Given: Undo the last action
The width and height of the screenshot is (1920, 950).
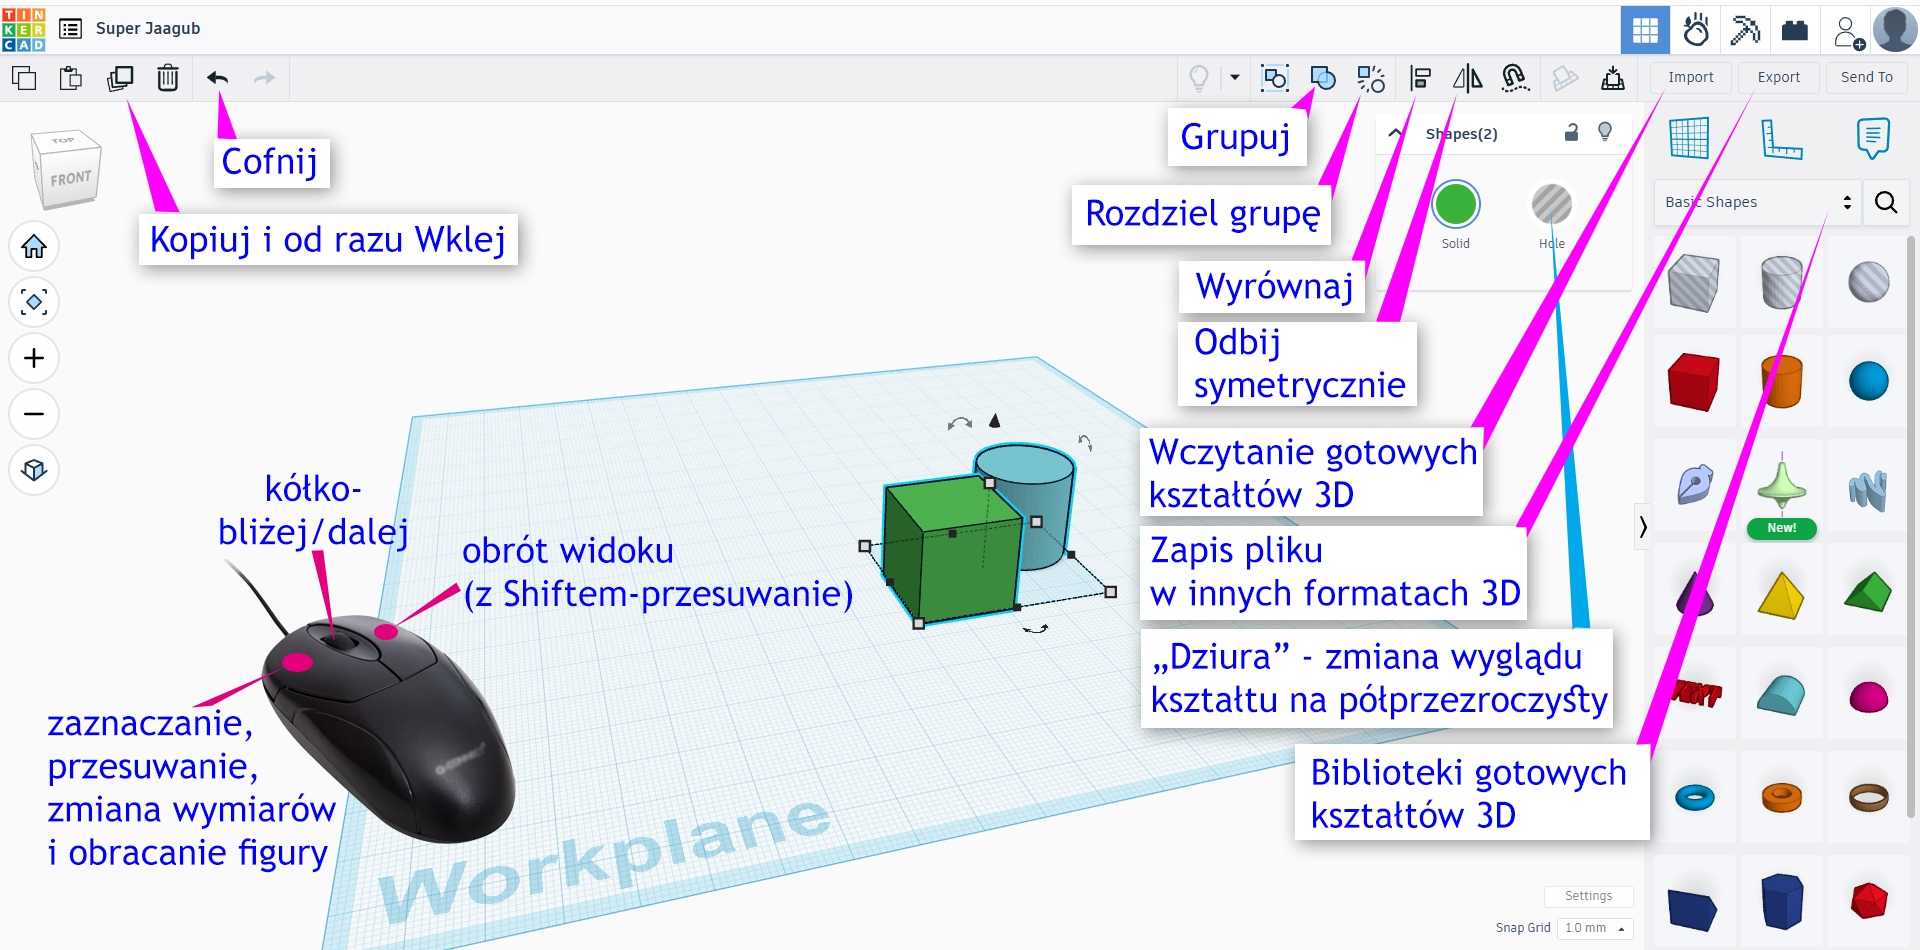Looking at the screenshot, I should coord(217,78).
